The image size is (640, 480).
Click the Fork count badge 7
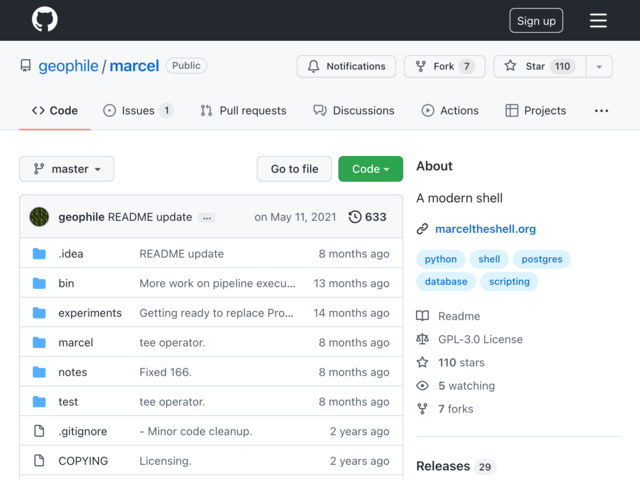[x=467, y=66]
